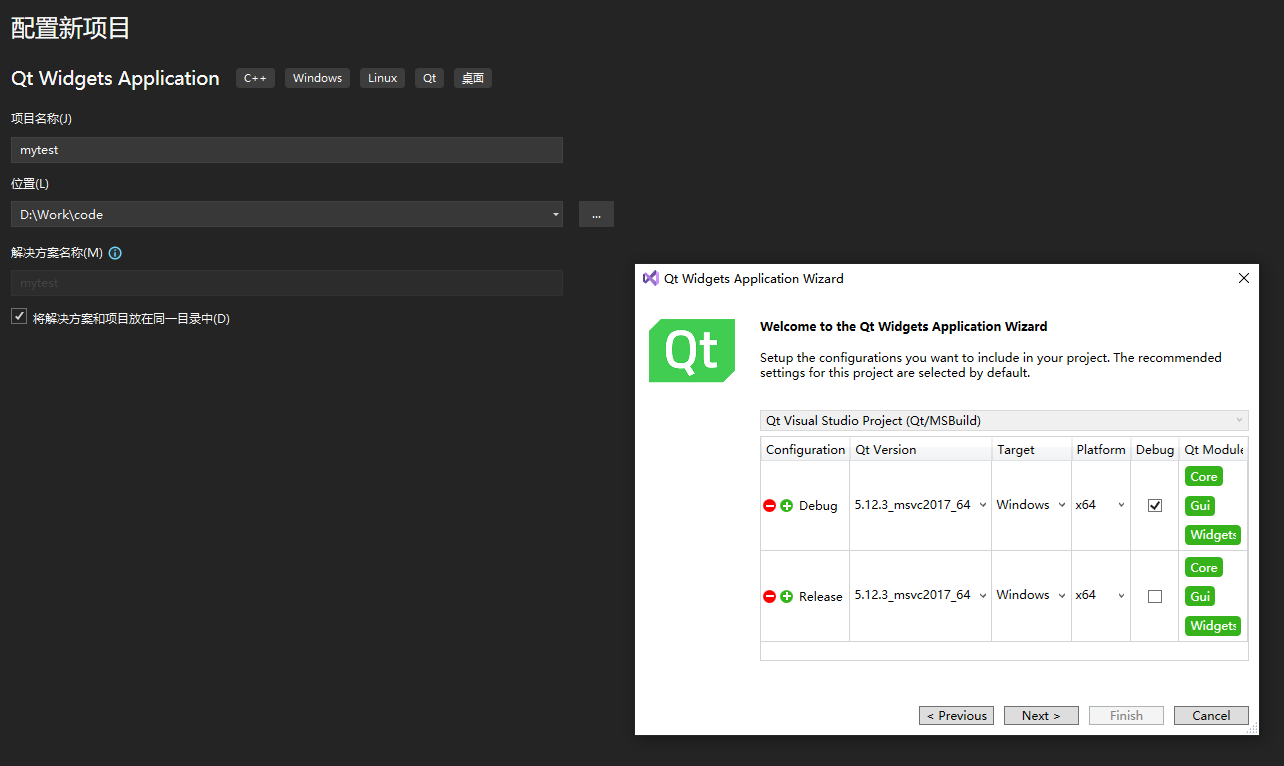Open Qt Version dropdown for Release row
The height and width of the screenshot is (766, 1284).
(920, 595)
